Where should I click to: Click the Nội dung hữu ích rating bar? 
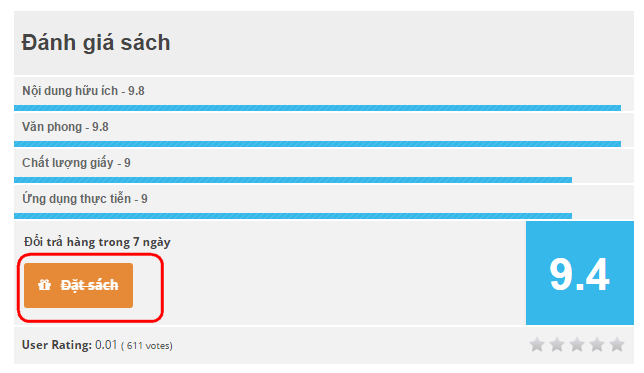tap(317, 108)
